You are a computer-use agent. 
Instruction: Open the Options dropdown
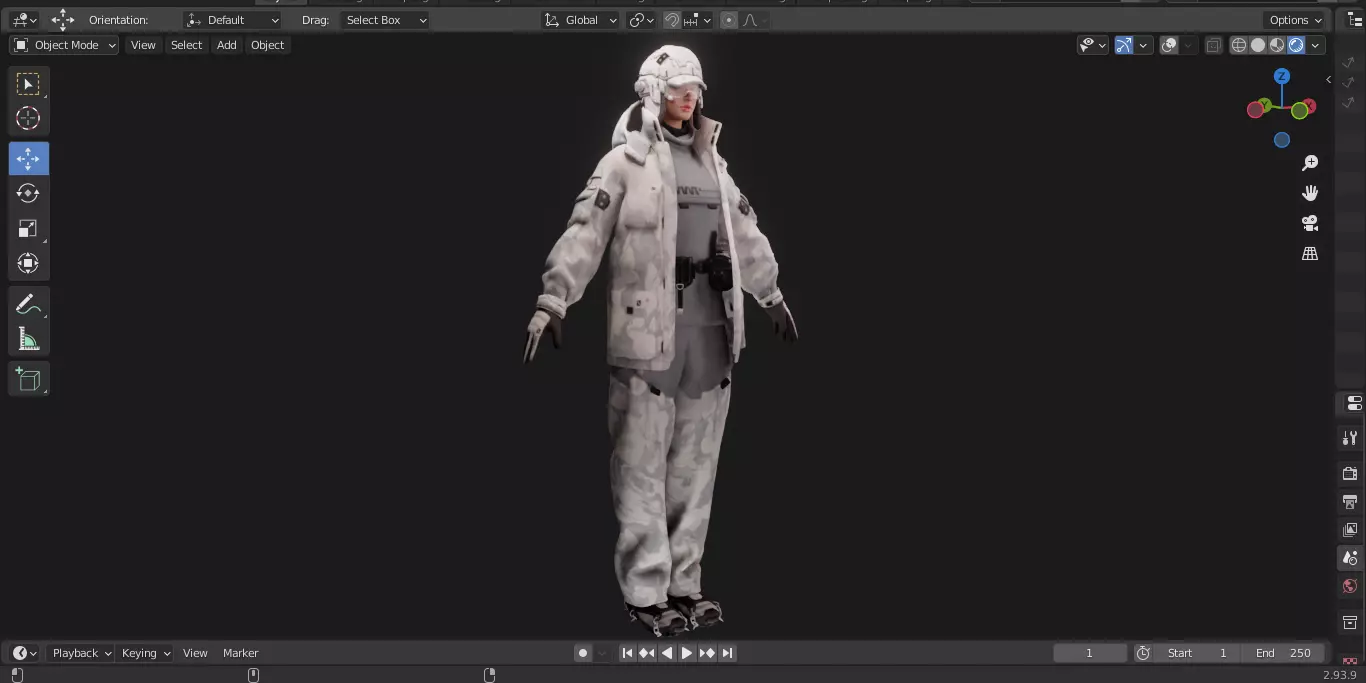click(x=1296, y=20)
